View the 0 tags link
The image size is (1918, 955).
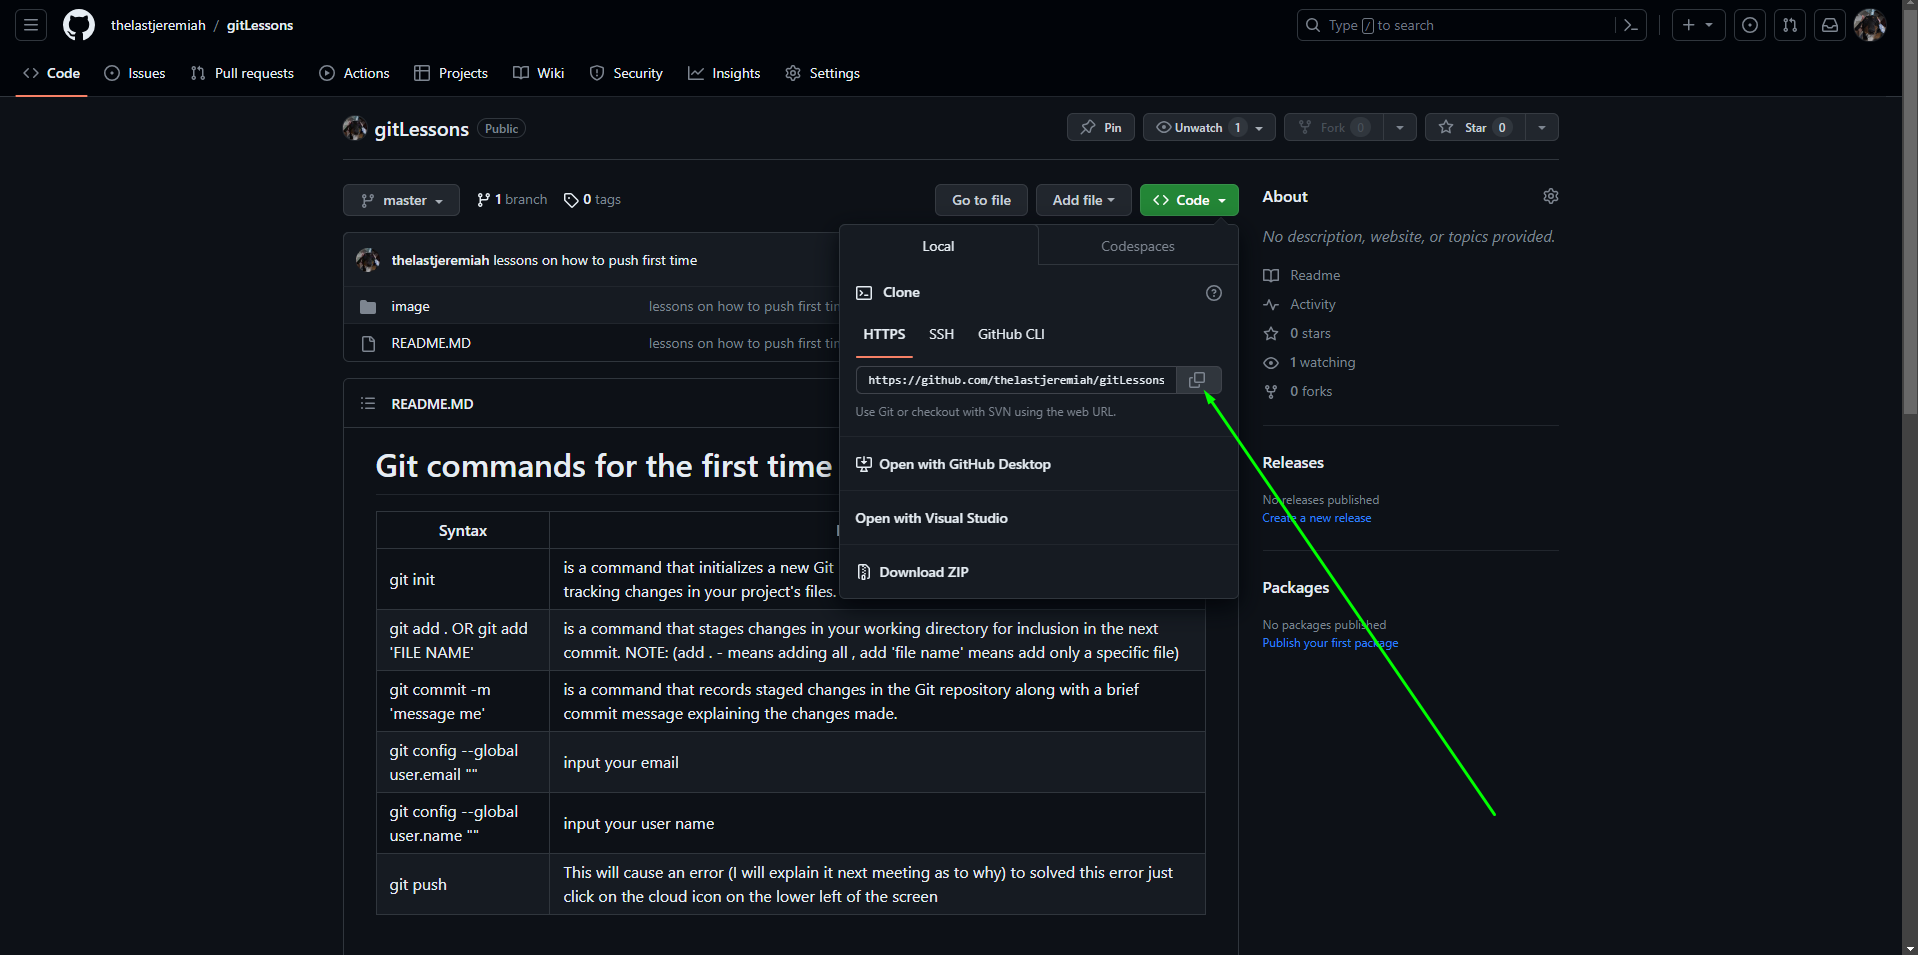(592, 200)
